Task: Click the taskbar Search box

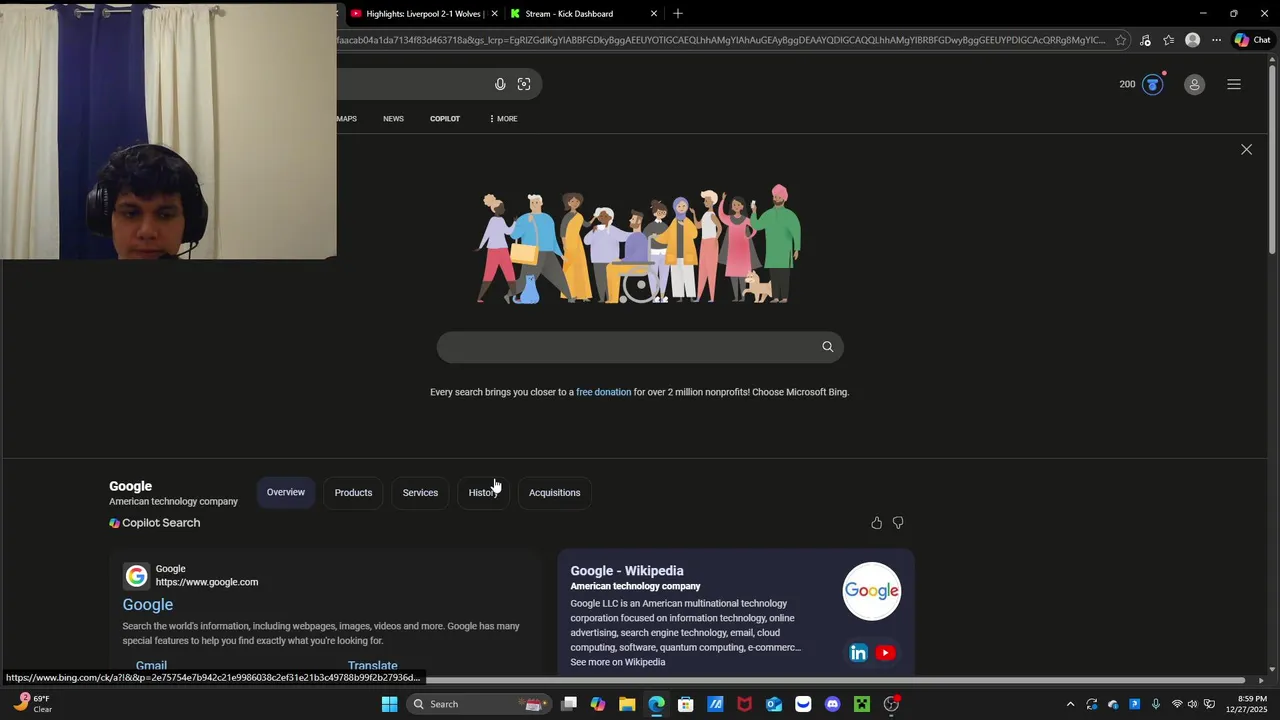Action: 480,704
